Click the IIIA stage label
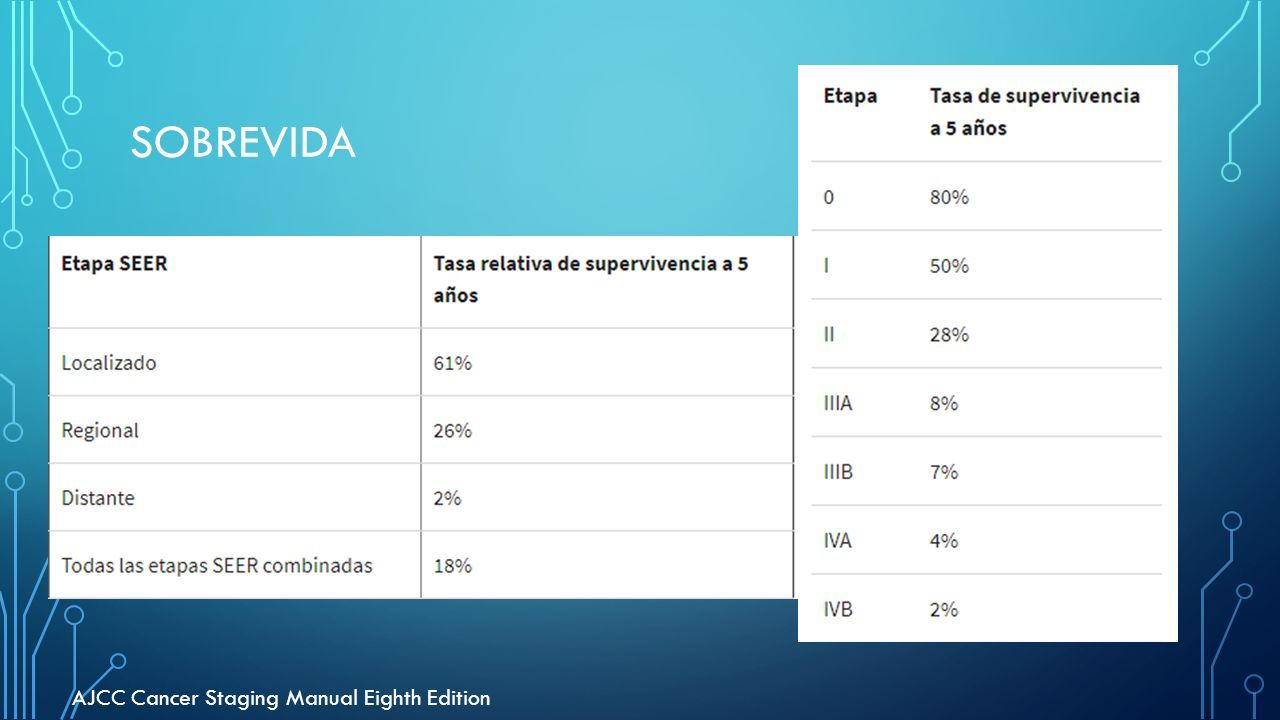 (x=838, y=404)
